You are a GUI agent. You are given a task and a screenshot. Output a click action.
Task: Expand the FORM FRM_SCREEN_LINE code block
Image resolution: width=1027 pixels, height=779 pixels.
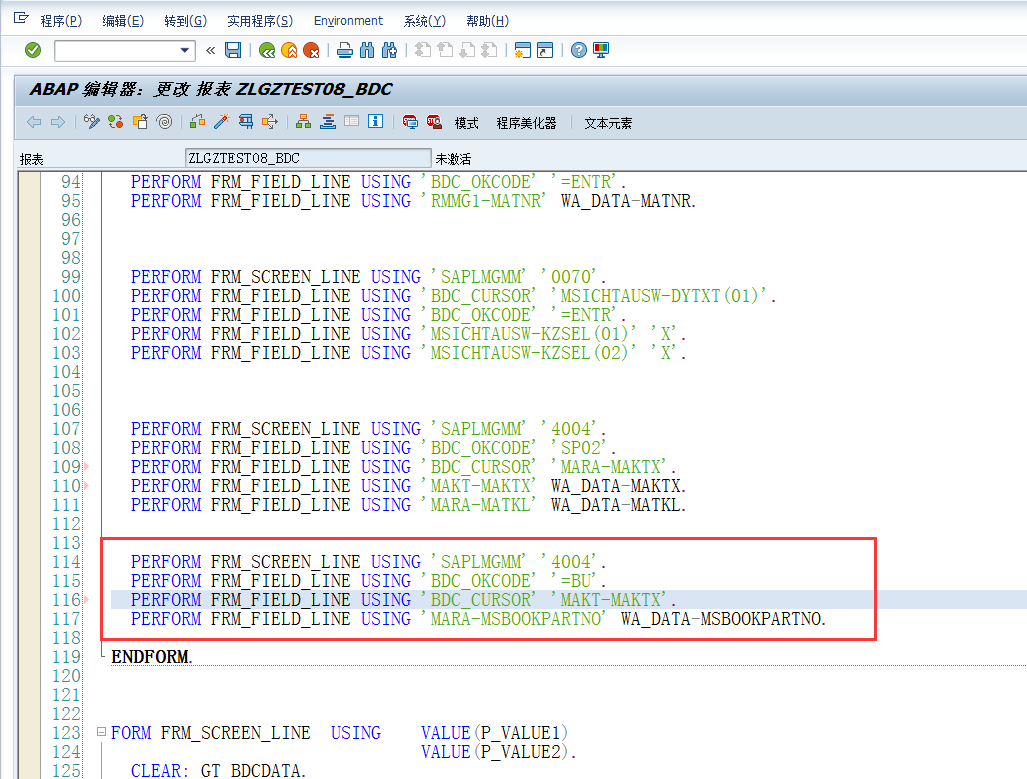101,732
